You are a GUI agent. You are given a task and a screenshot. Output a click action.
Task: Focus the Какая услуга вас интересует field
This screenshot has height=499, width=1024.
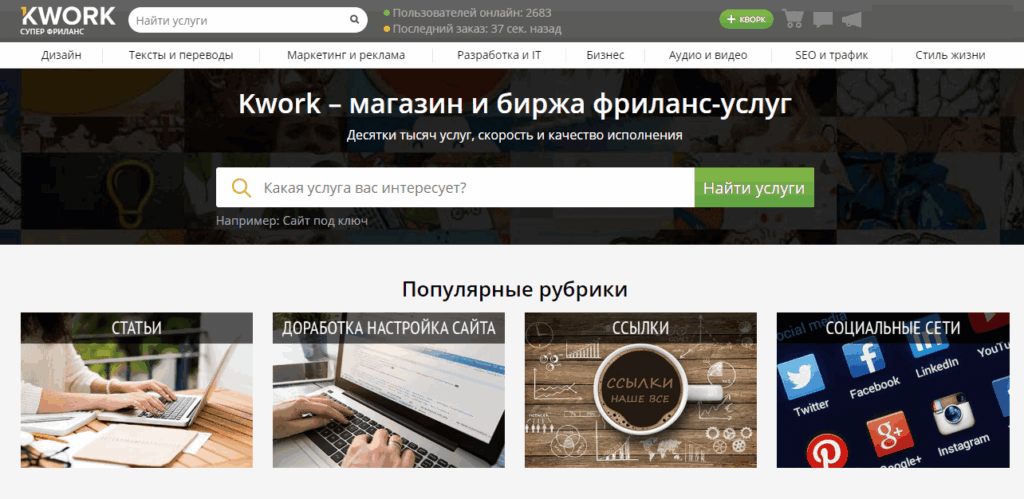[x=455, y=188]
